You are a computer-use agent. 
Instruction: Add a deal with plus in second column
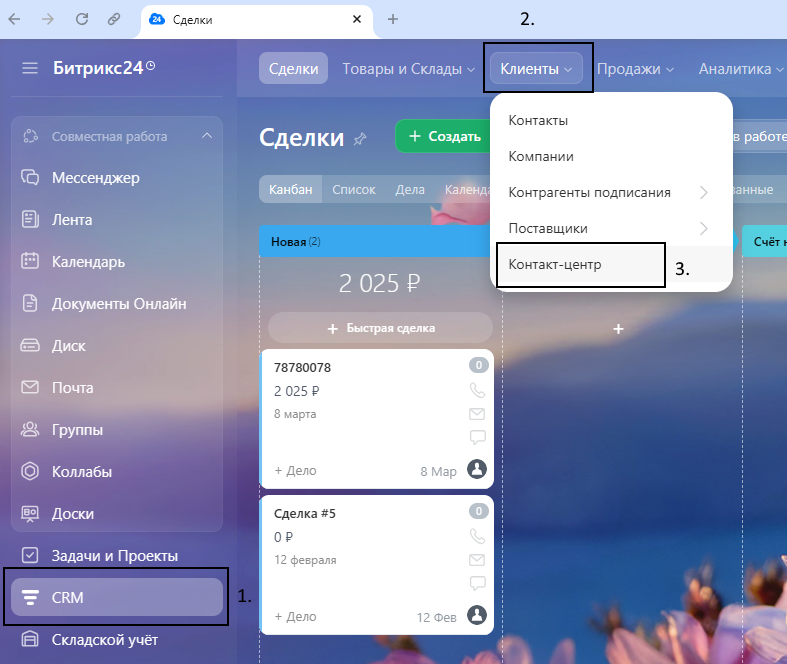coord(618,329)
